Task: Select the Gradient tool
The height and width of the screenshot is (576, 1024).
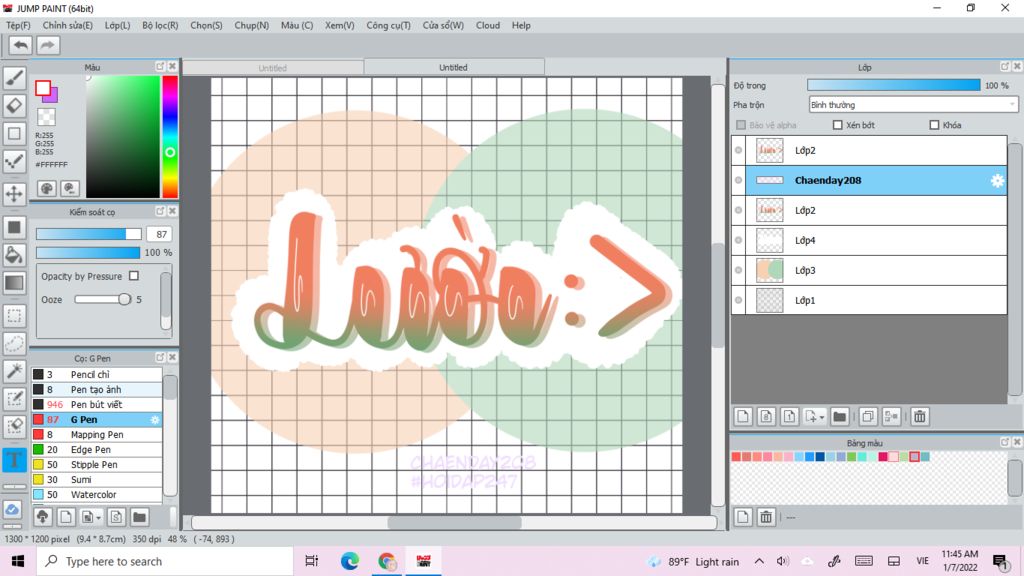Action: [14, 283]
